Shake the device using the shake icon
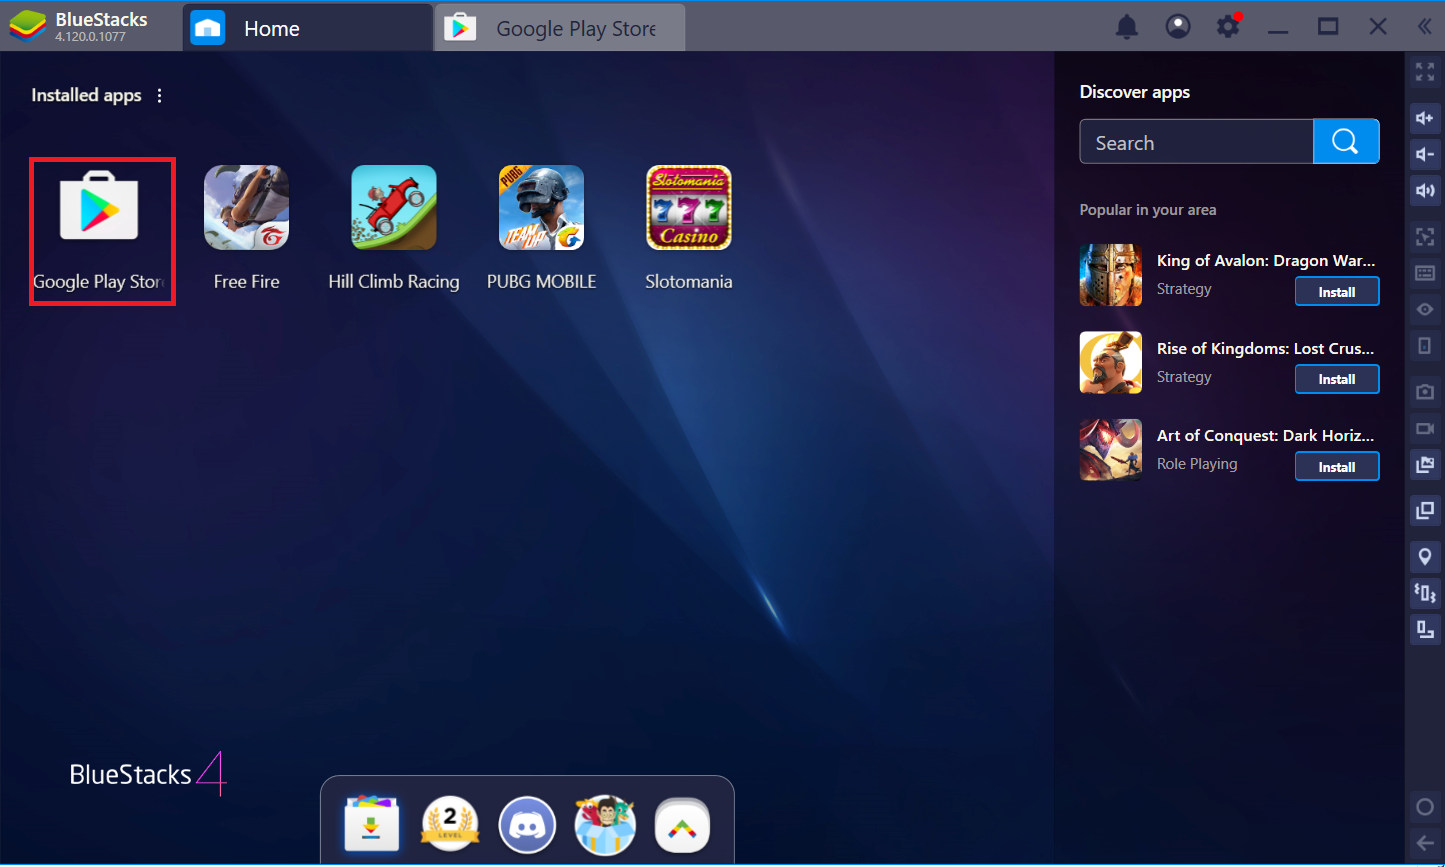 (x=1425, y=592)
